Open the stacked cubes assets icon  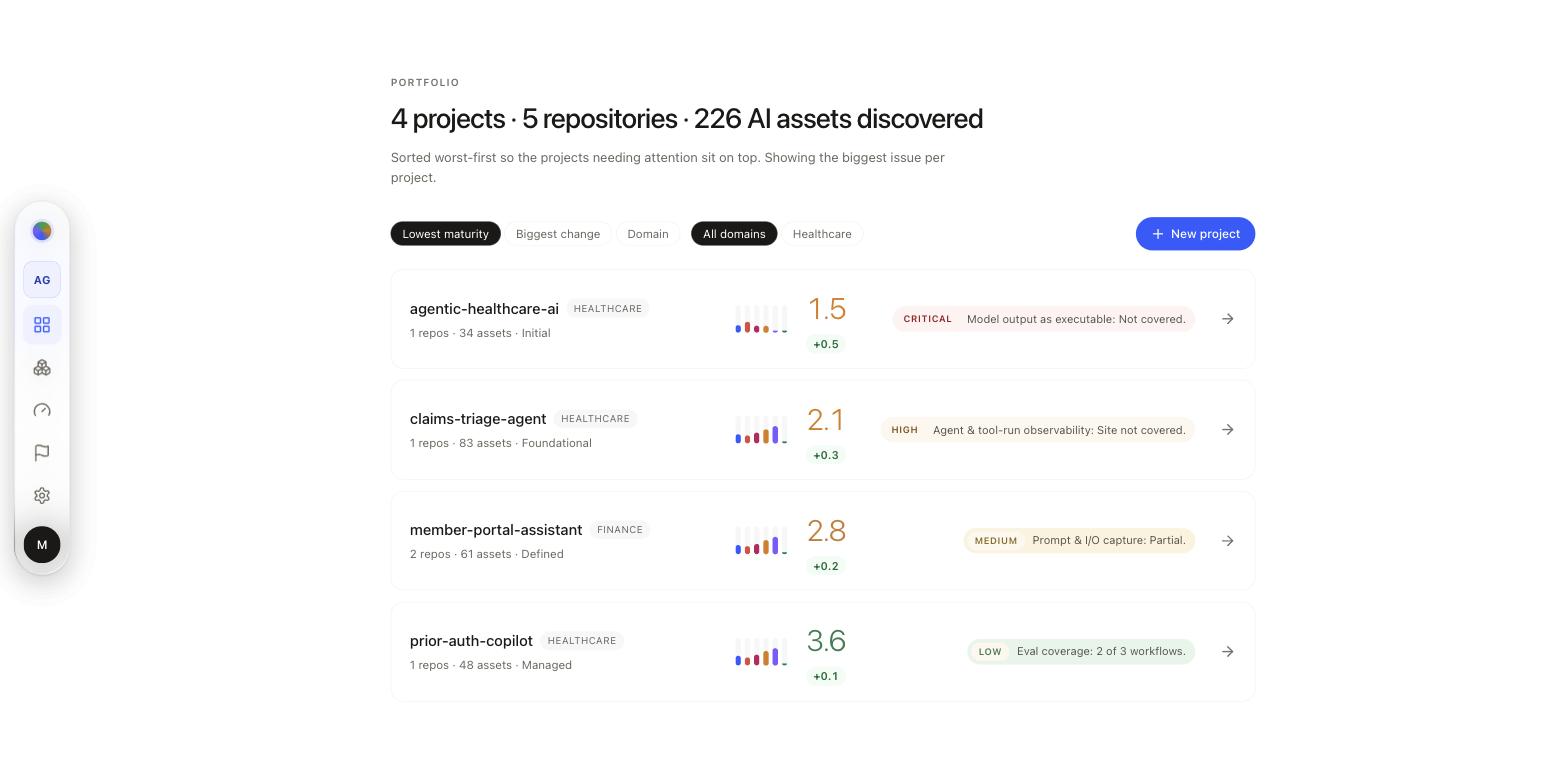[x=42, y=368]
